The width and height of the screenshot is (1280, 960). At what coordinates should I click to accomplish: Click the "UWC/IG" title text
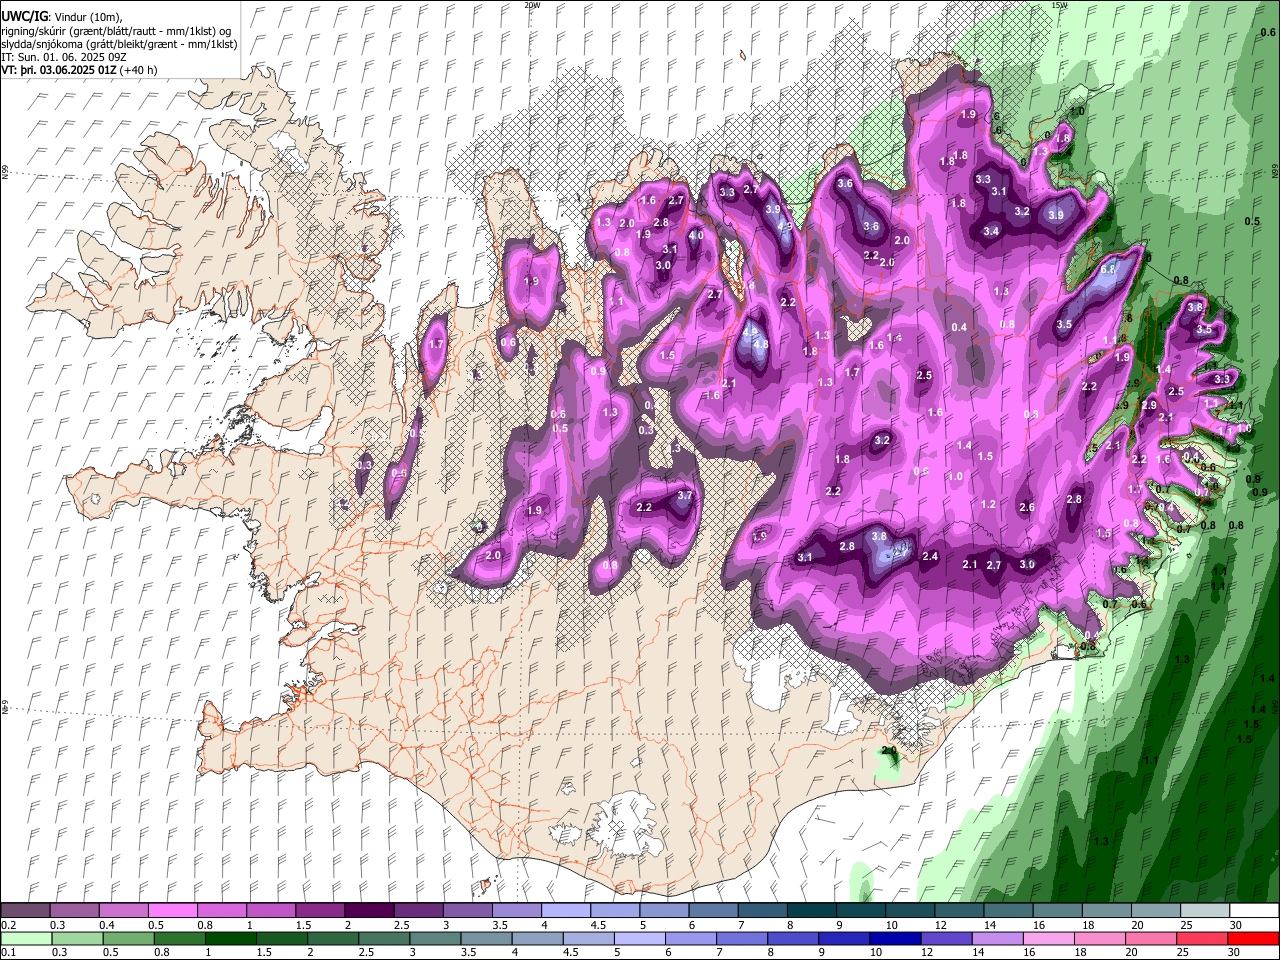(x=24, y=16)
